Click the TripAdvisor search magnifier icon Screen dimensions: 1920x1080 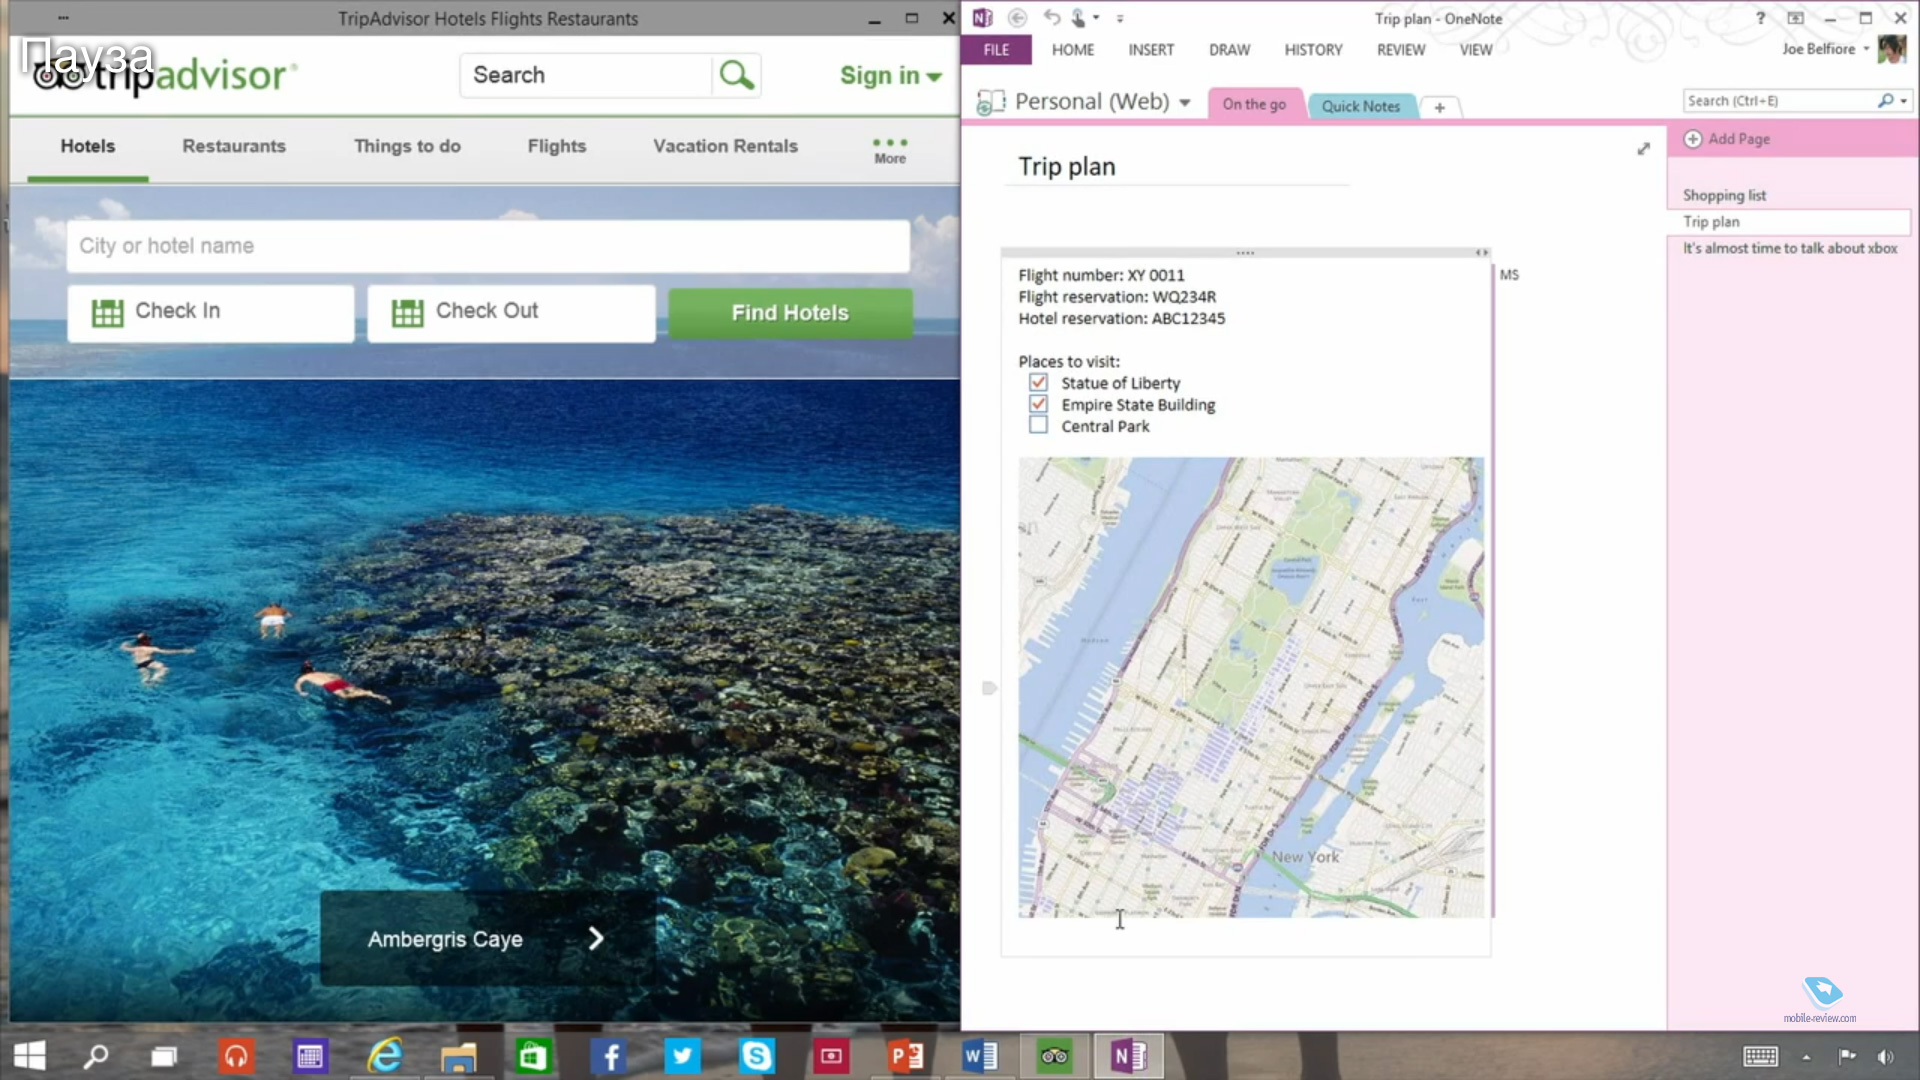[x=737, y=75]
